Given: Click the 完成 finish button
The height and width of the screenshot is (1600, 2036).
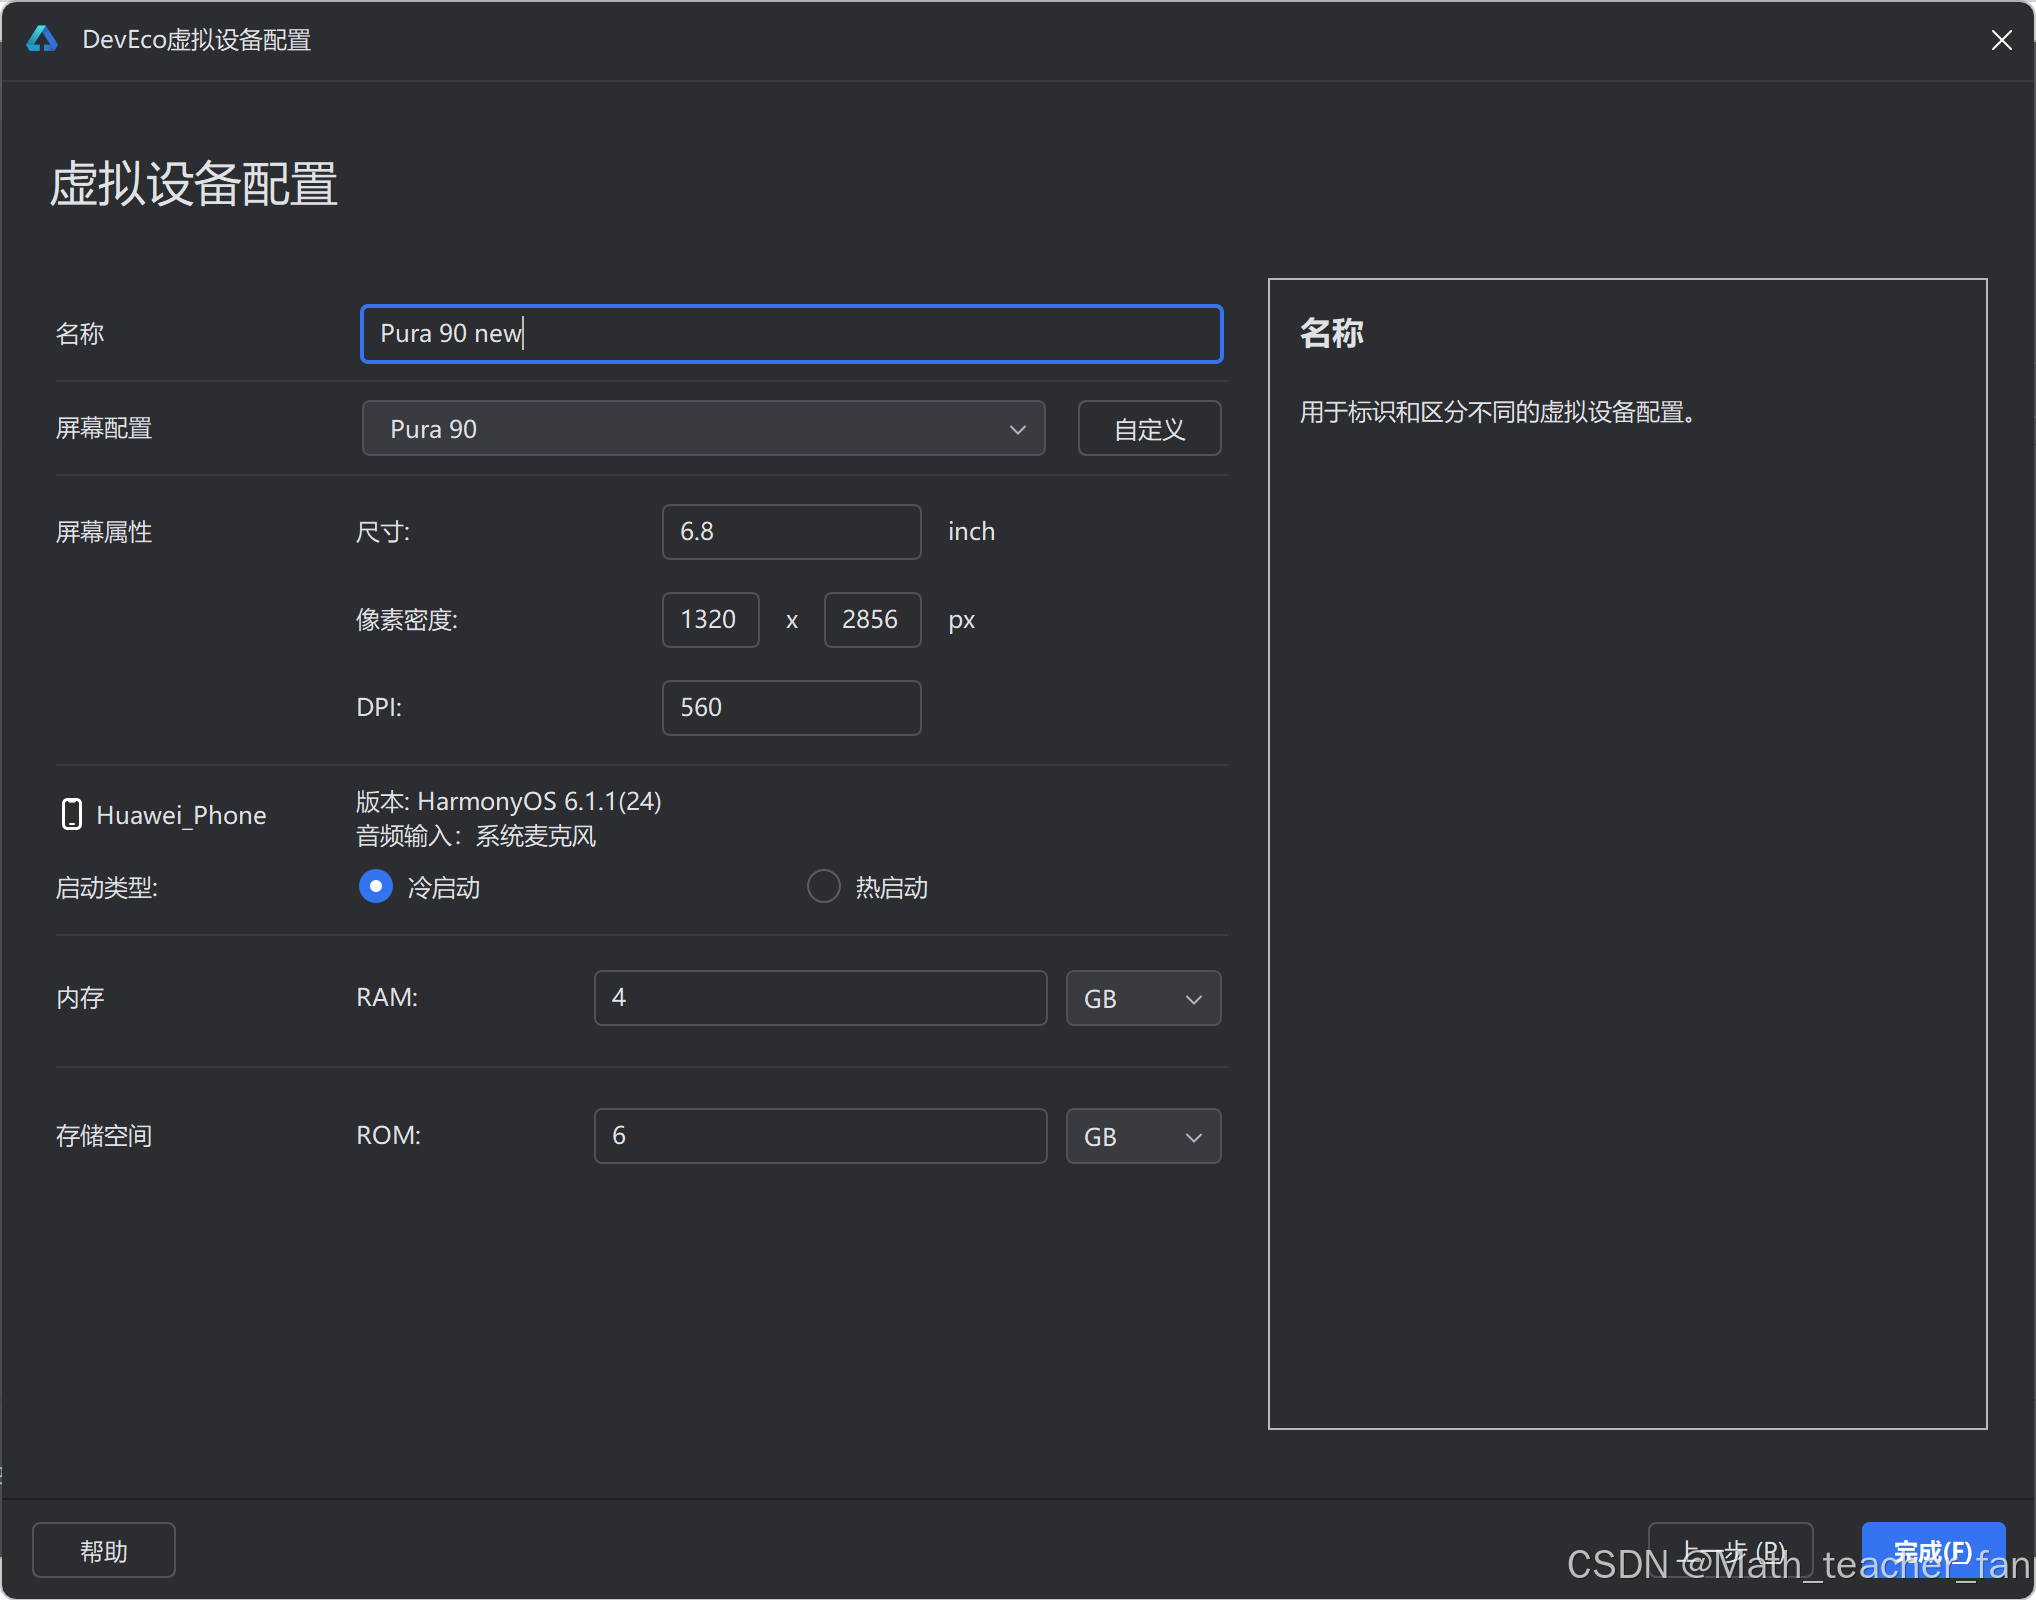Looking at the screenshot, I should point(1933,1551).
